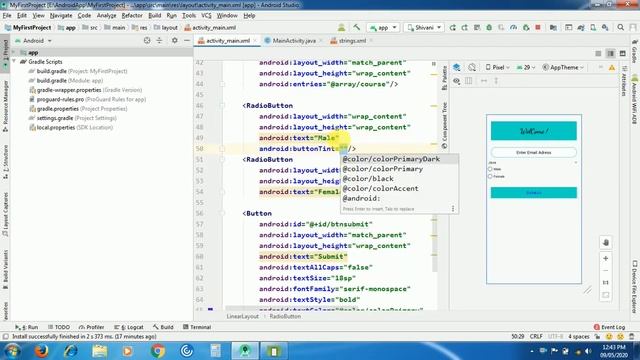Open the VCS menu
Screen dimensions: 640x360
click(x=206, y=16)
